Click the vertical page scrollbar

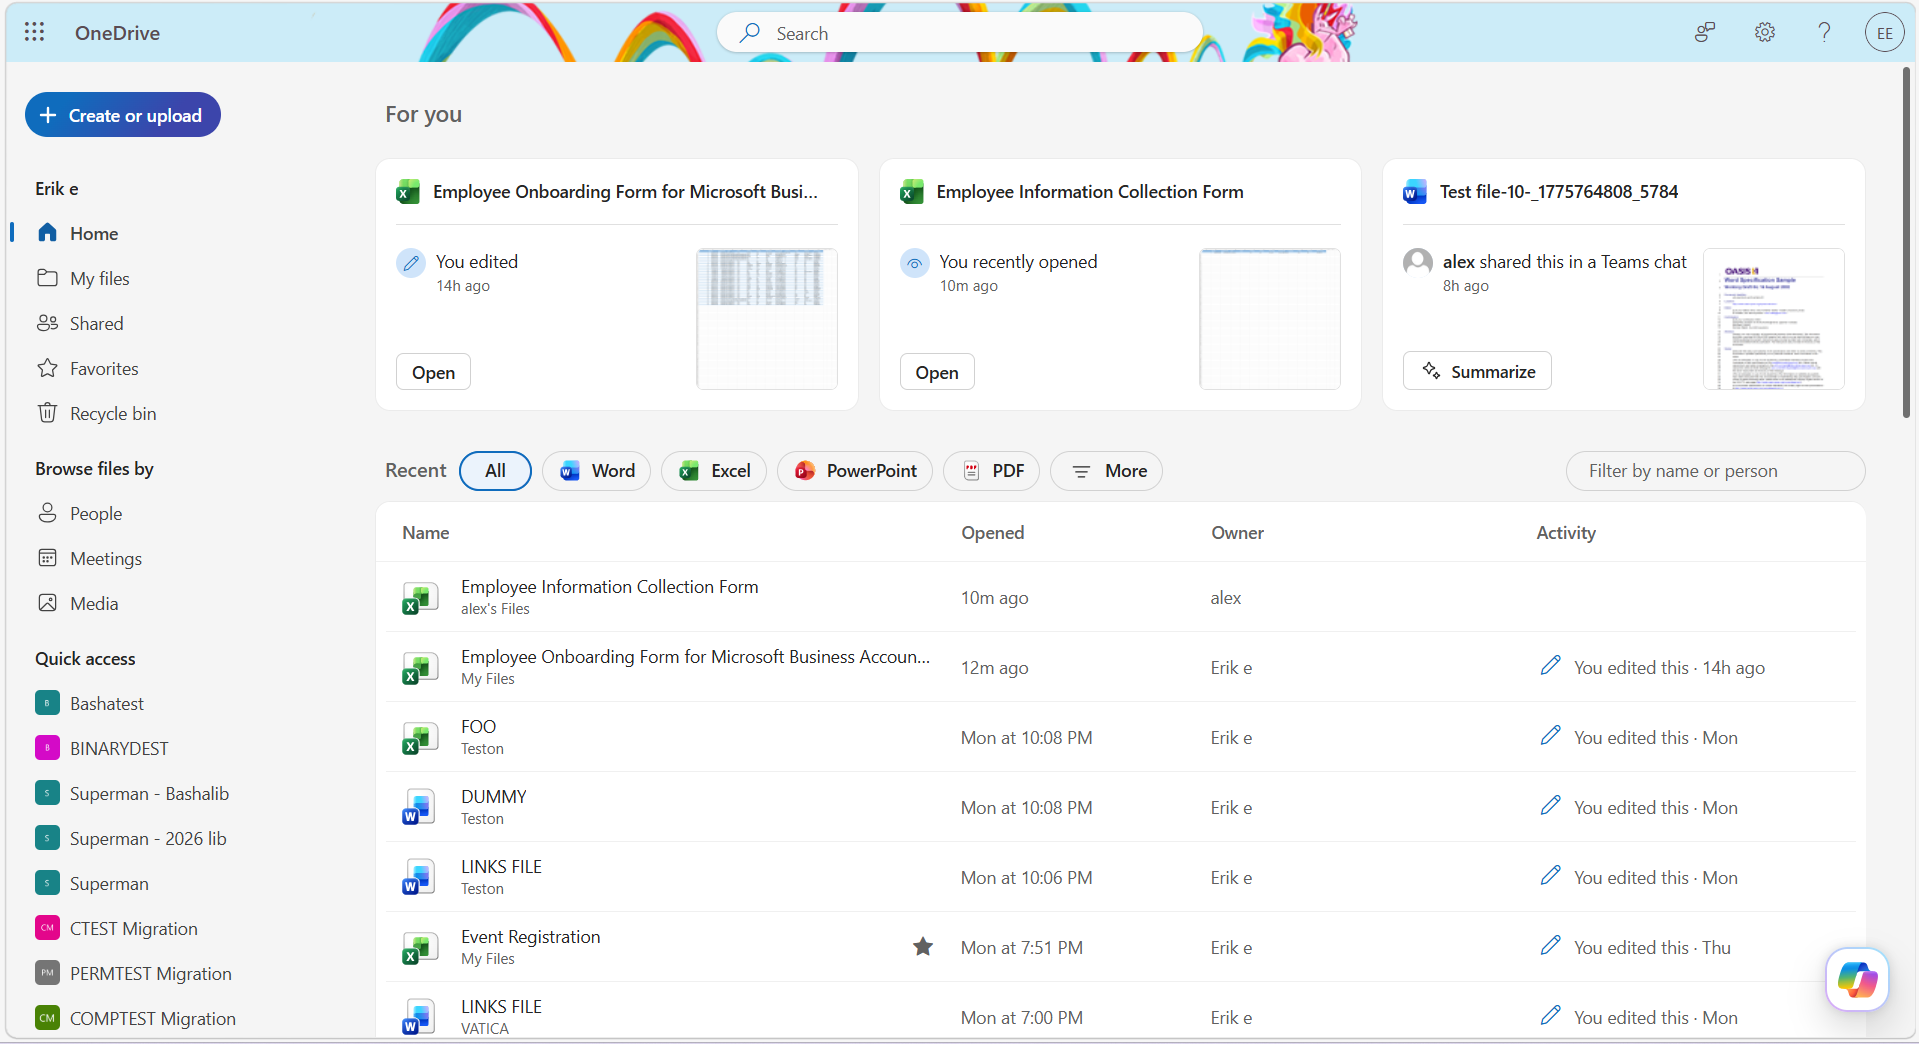tap(1906, 243)
